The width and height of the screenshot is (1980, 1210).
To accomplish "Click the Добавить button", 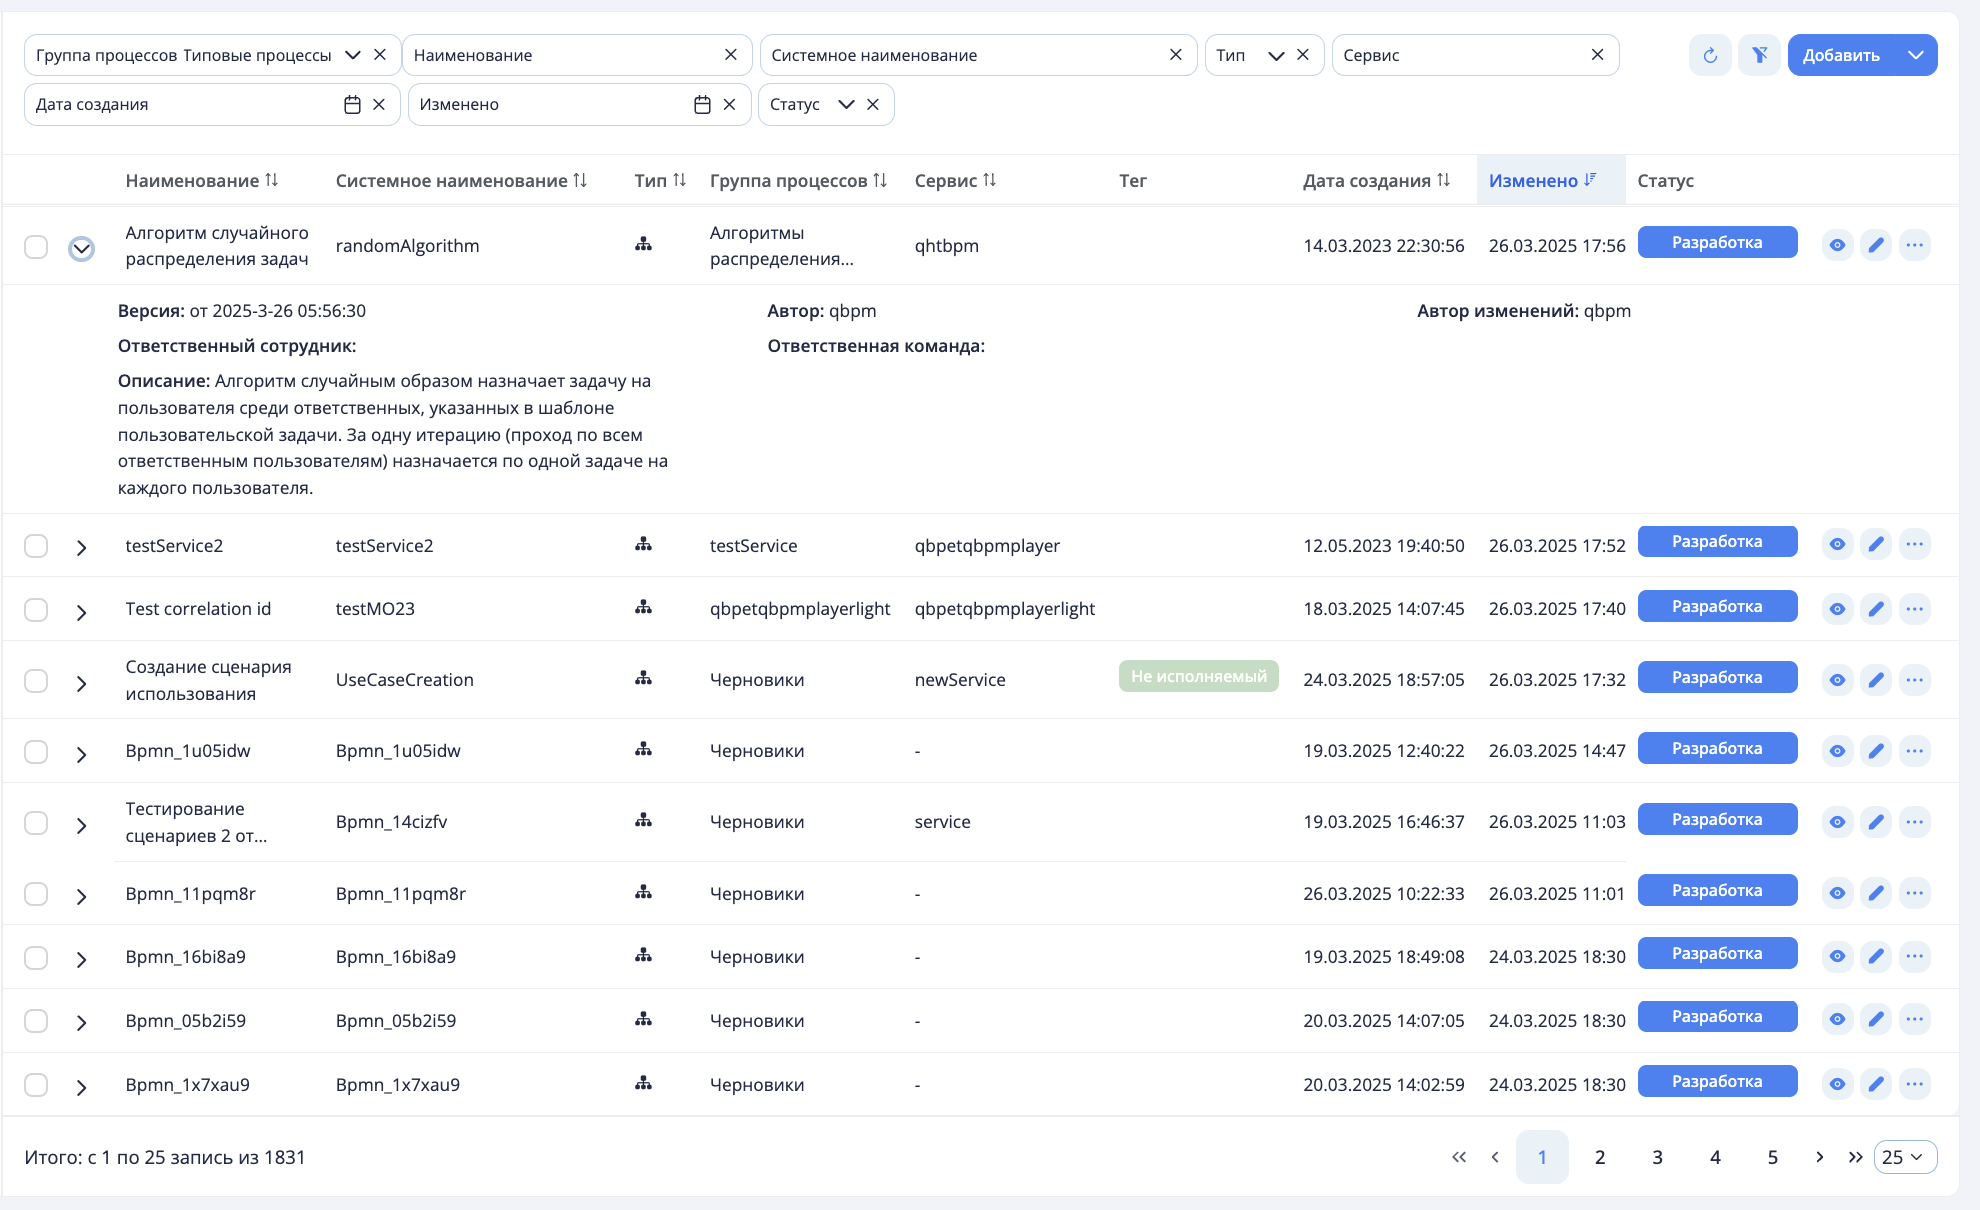I will (1841, 55).
